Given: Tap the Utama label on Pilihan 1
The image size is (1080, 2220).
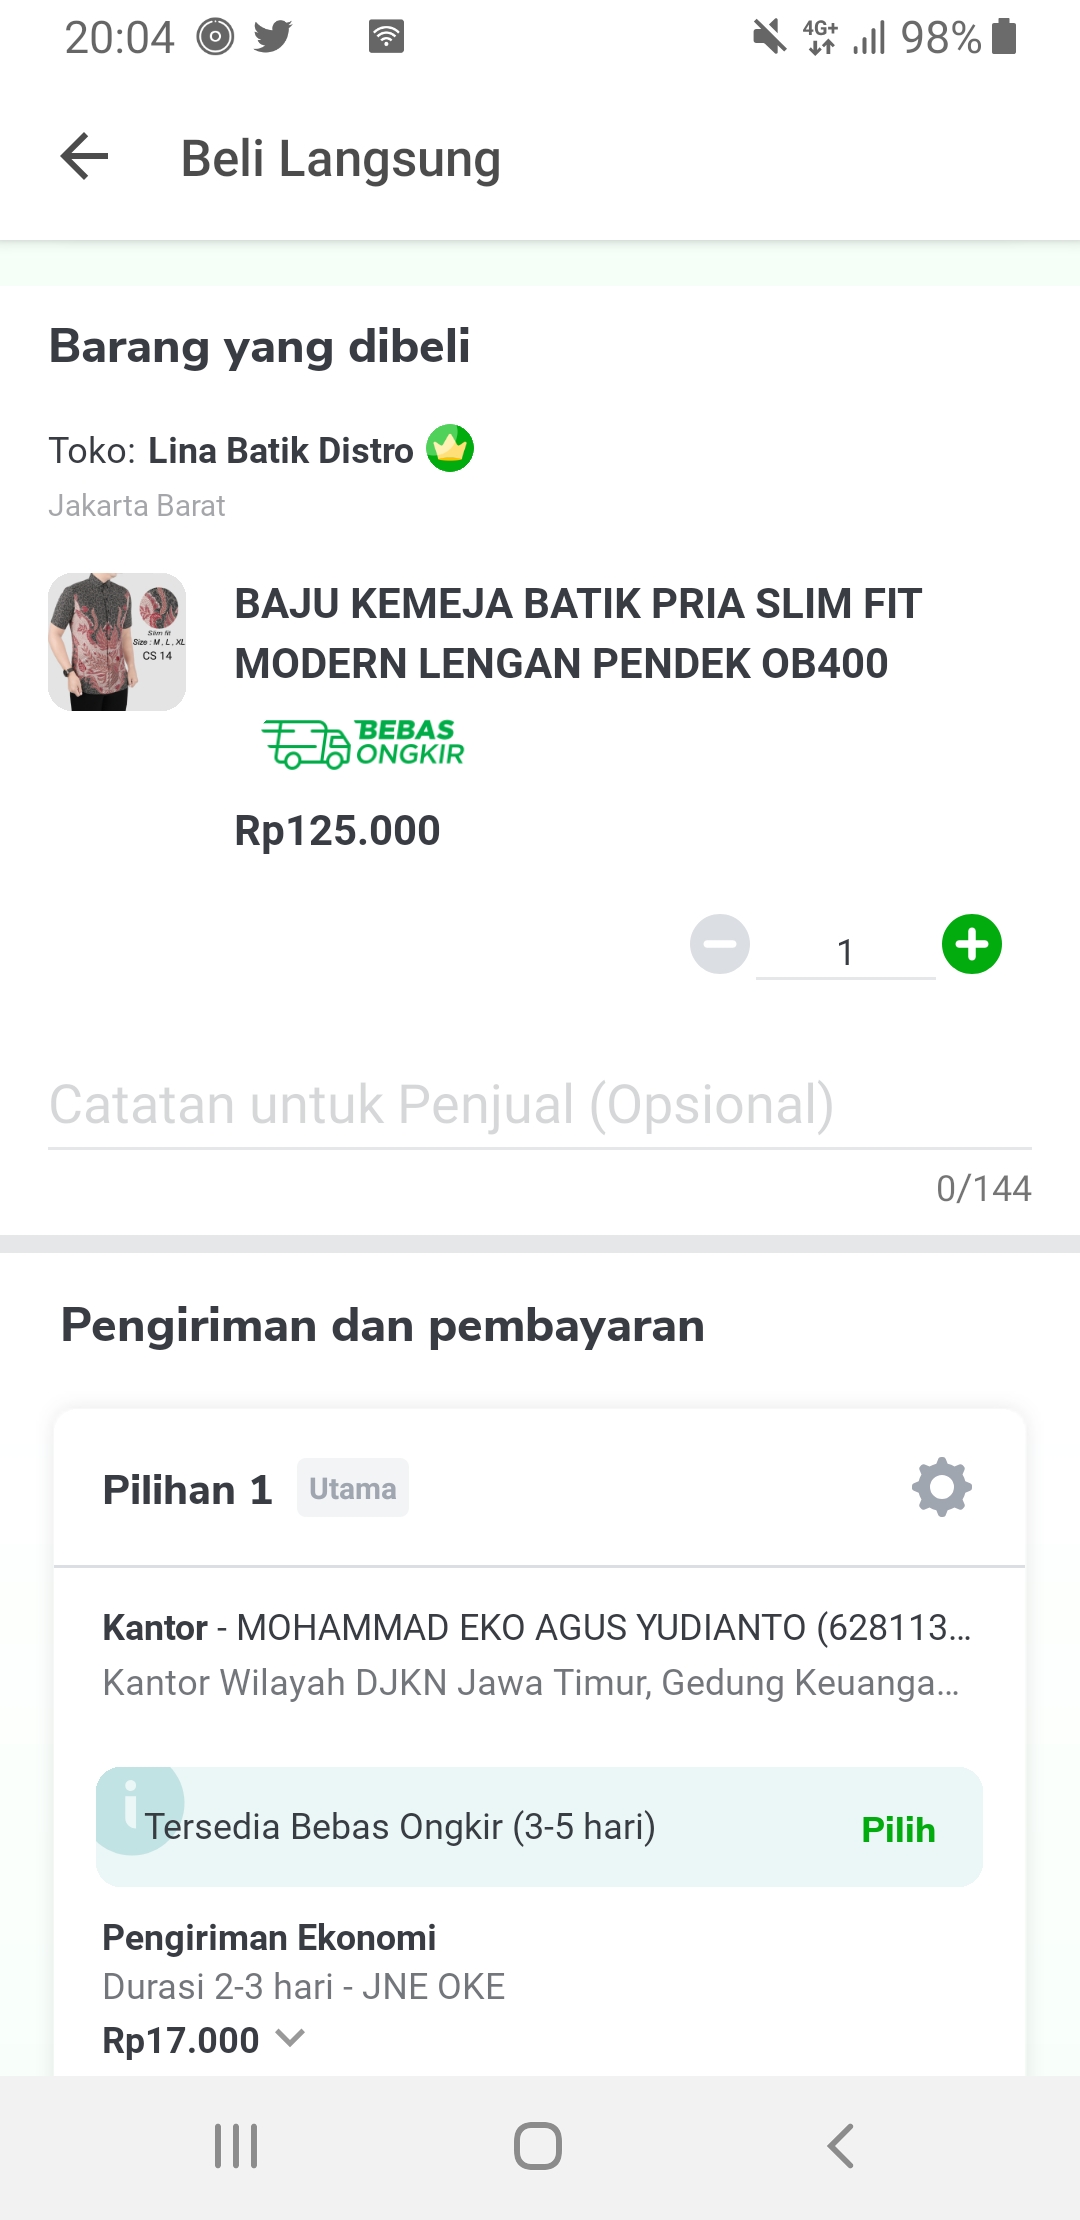Looking at the screenshot, I should click(352, 1488).
